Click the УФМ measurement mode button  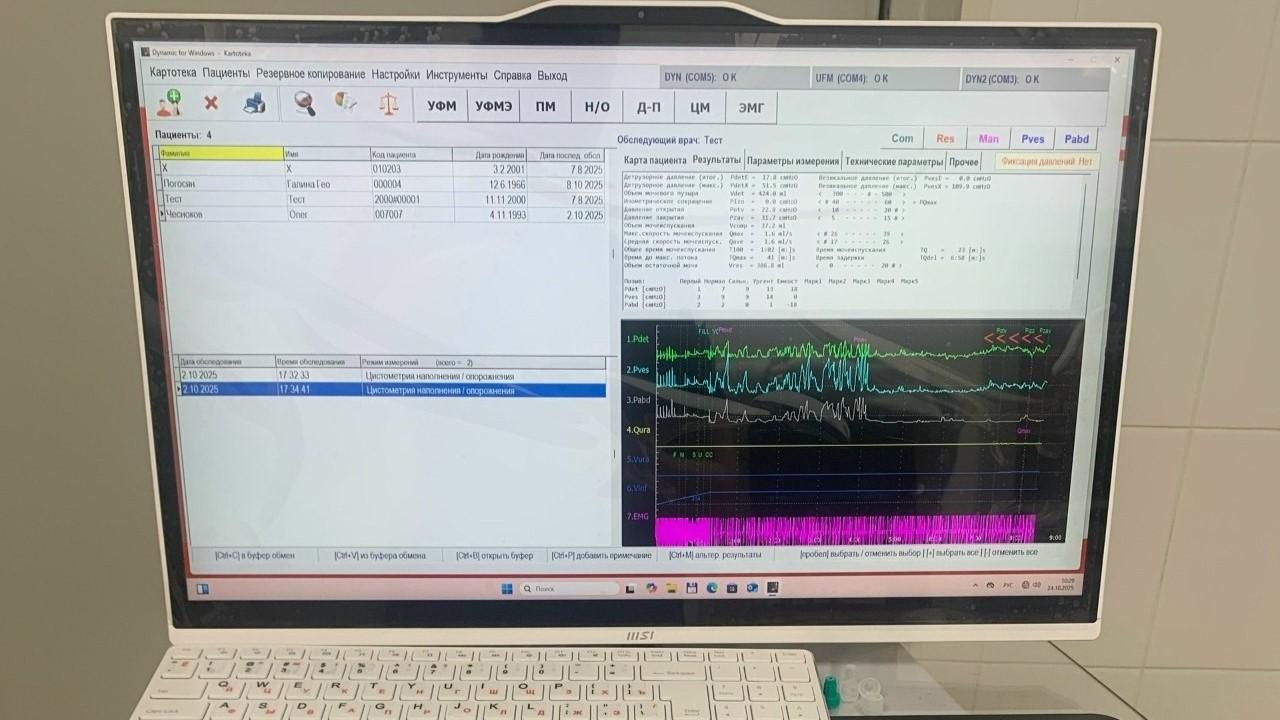point(441,106)
